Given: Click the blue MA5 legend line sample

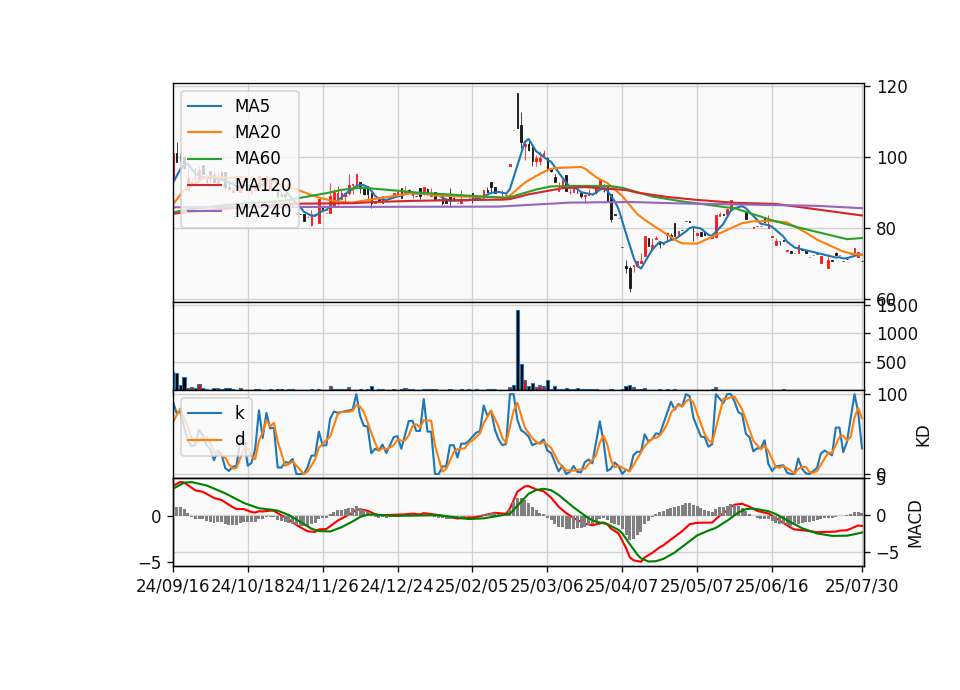Looking at the screenshot, I should click(204, 106).
